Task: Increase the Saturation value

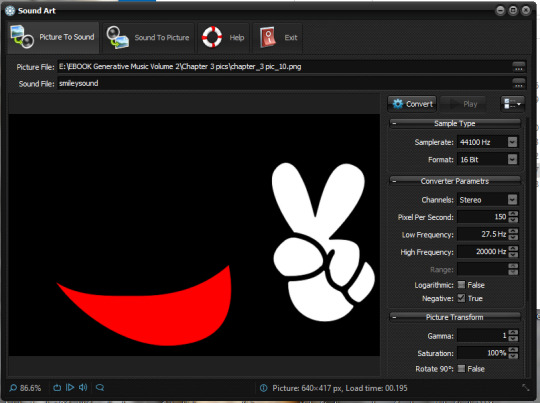Action: point(513,350)
